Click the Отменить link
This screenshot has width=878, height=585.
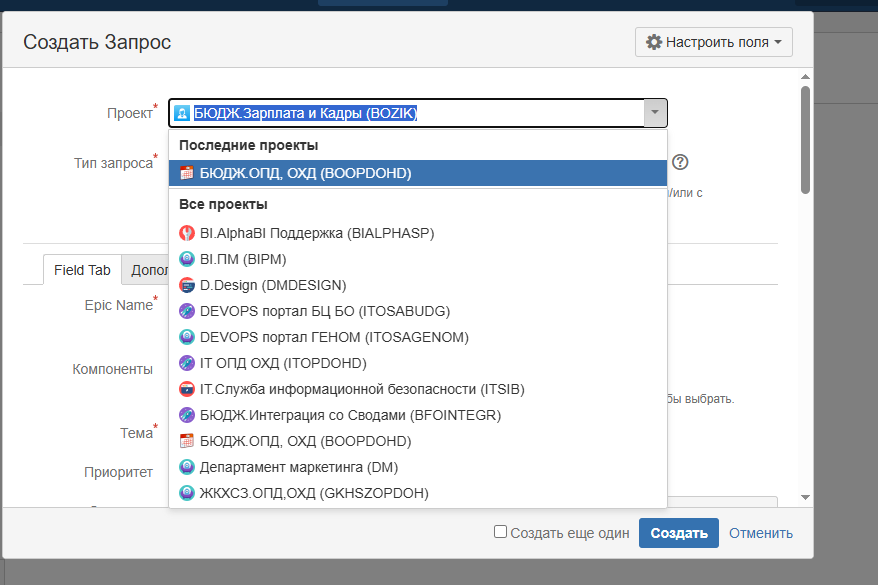pos(760,533)
